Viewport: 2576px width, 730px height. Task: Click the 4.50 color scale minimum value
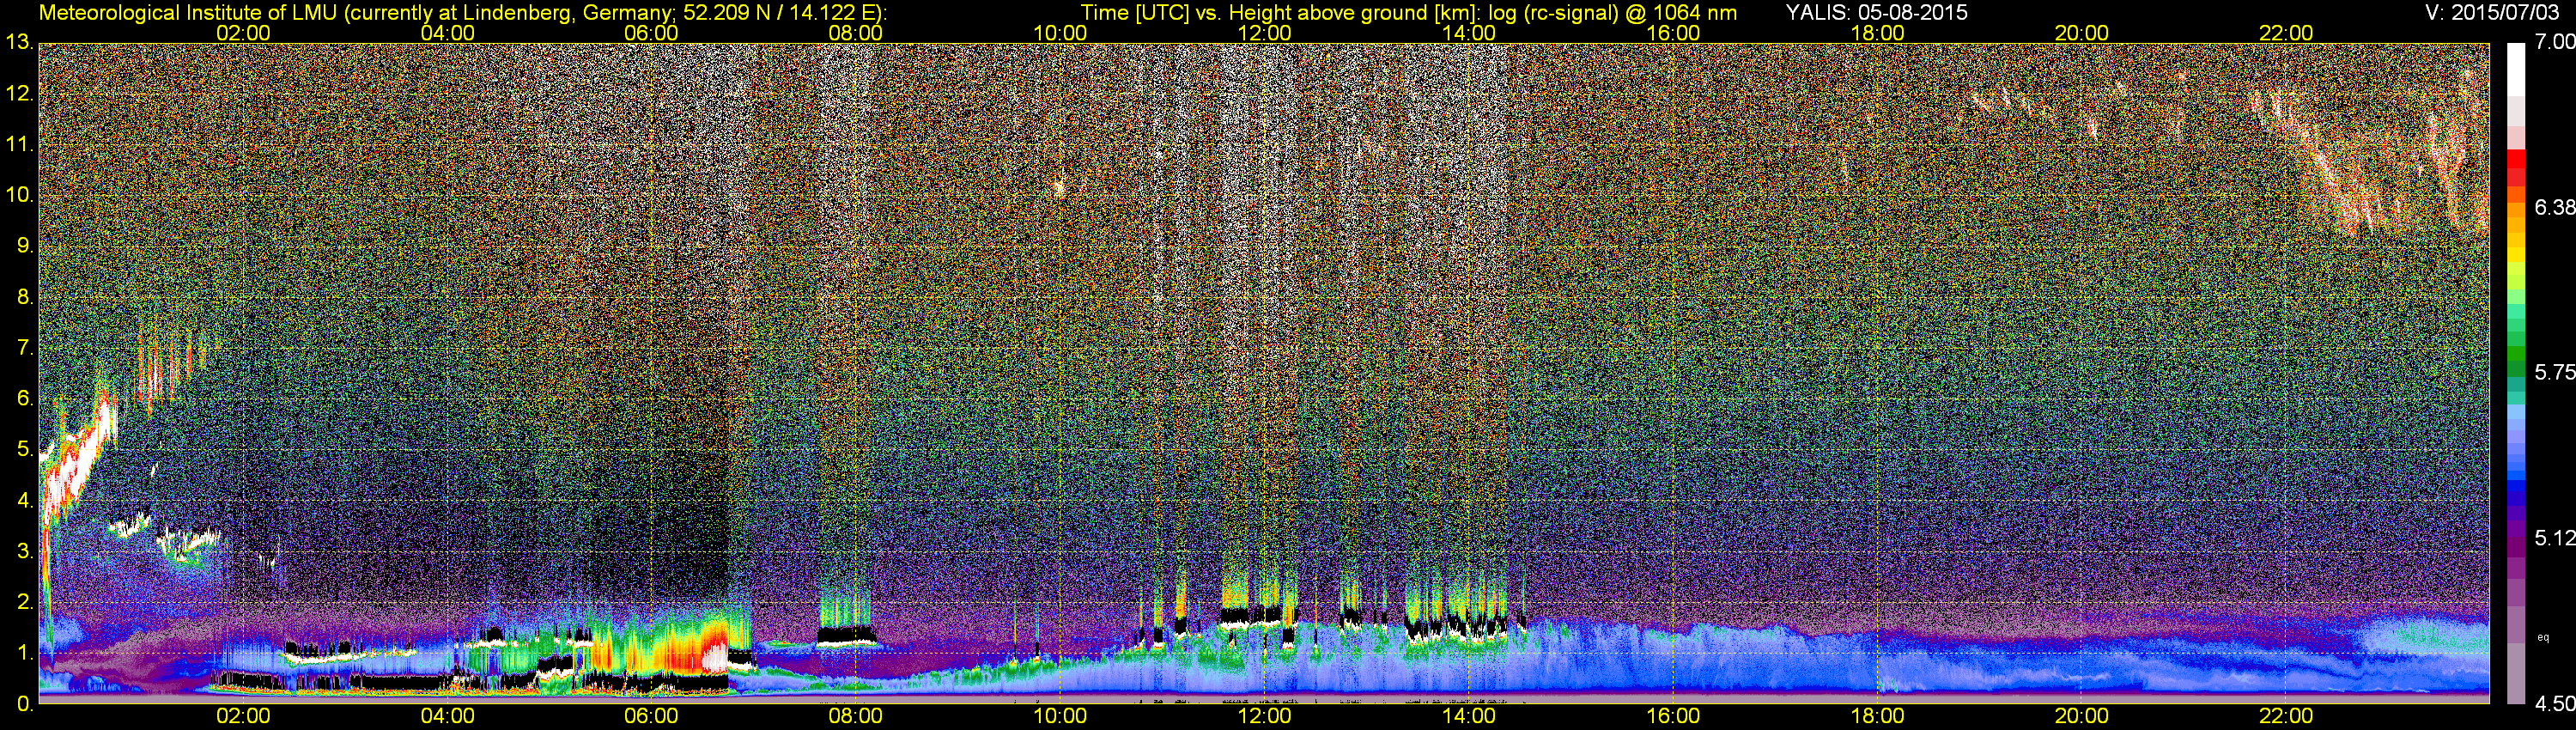(2554, 704)
